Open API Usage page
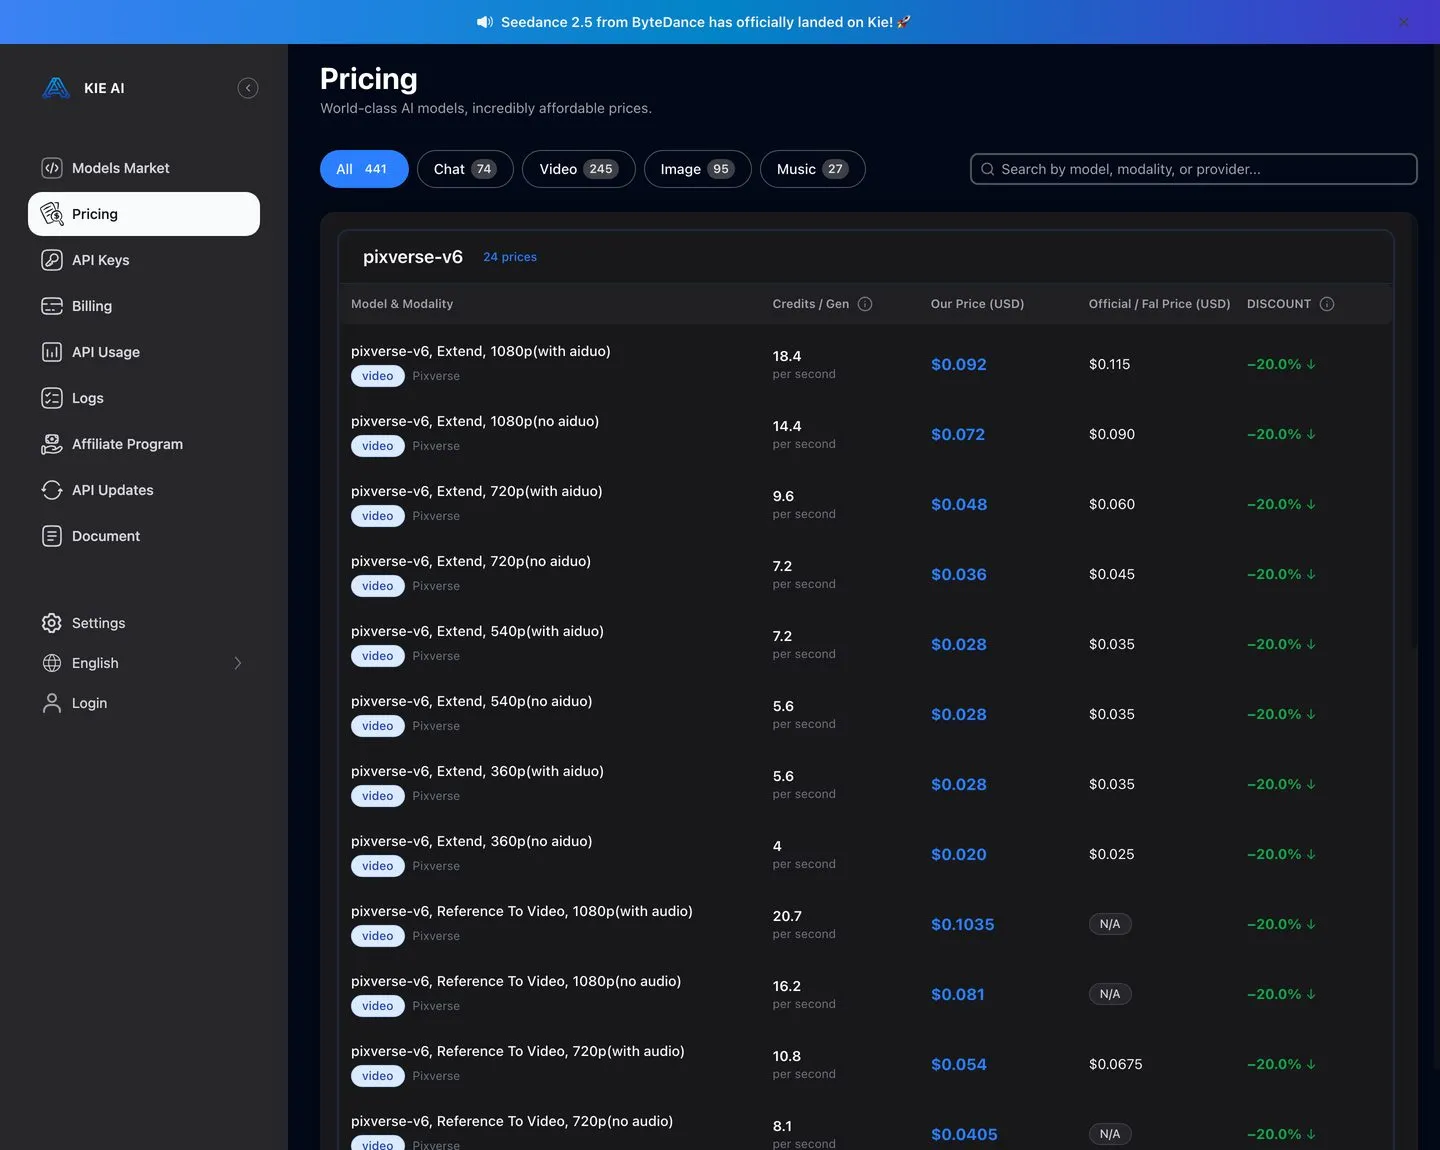The width and height of the screenshot is (1440, 1150). coord(144,352)
